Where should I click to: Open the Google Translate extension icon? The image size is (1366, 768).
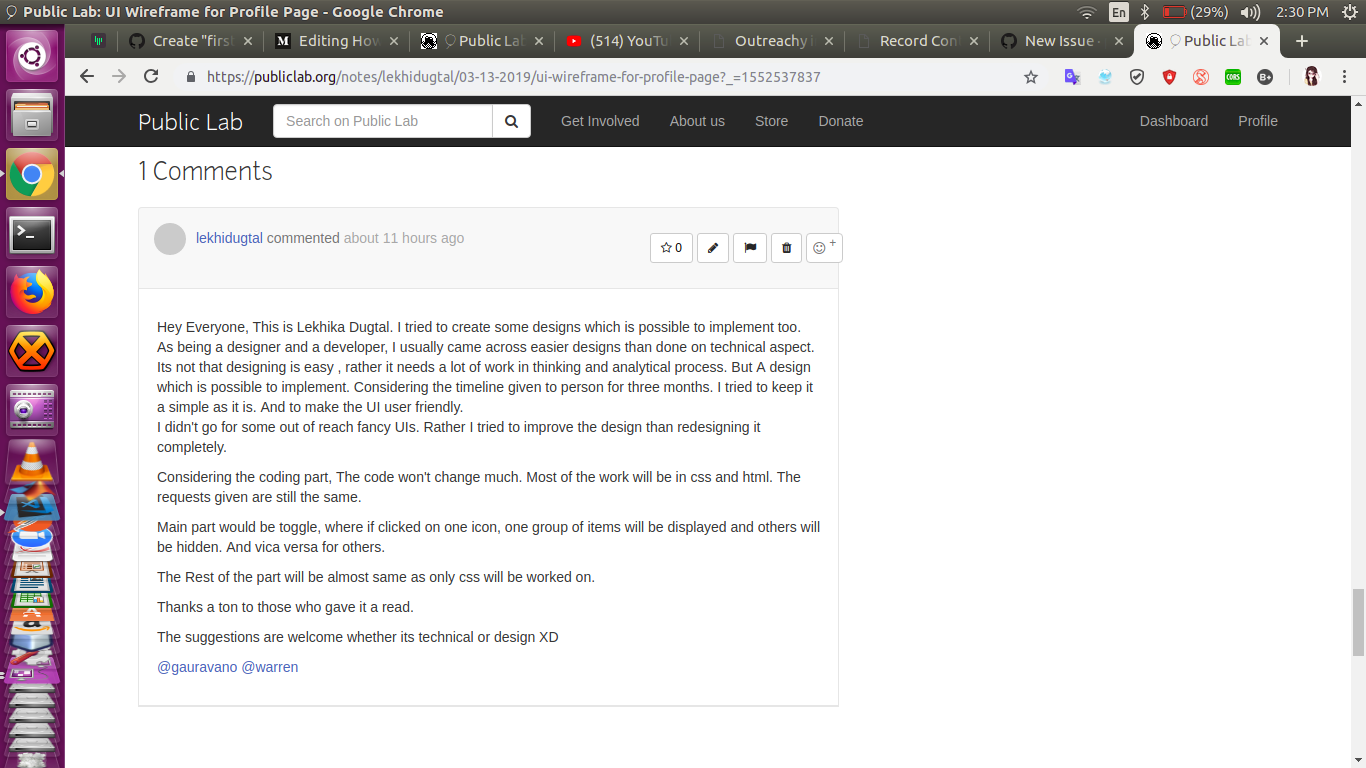click(1072, 77)
